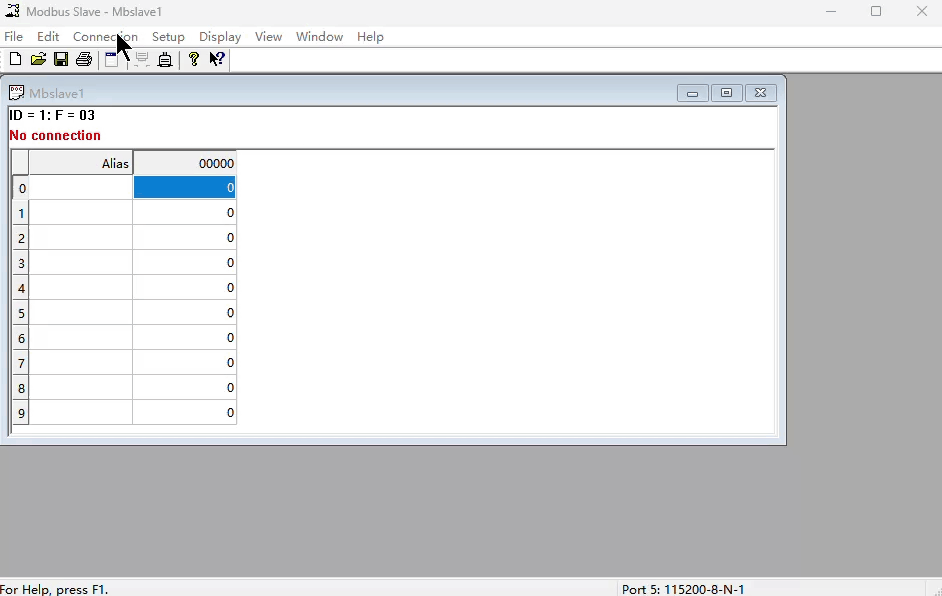The height and width of the screenshot is (596, 942).
Task: Click the Mbslave1 child window icon
Action: click(17, 93)
